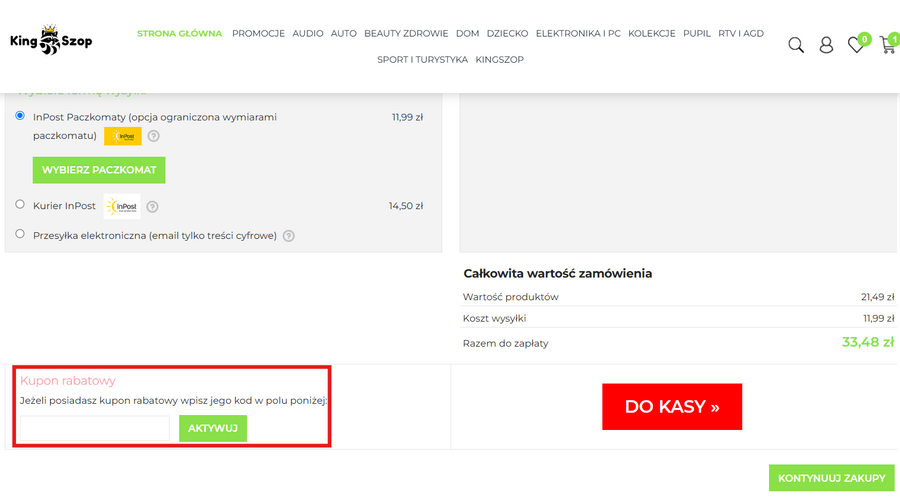900x498 pixels.
Task: Open search with the magnifier icon
Action: click(796, 45)
